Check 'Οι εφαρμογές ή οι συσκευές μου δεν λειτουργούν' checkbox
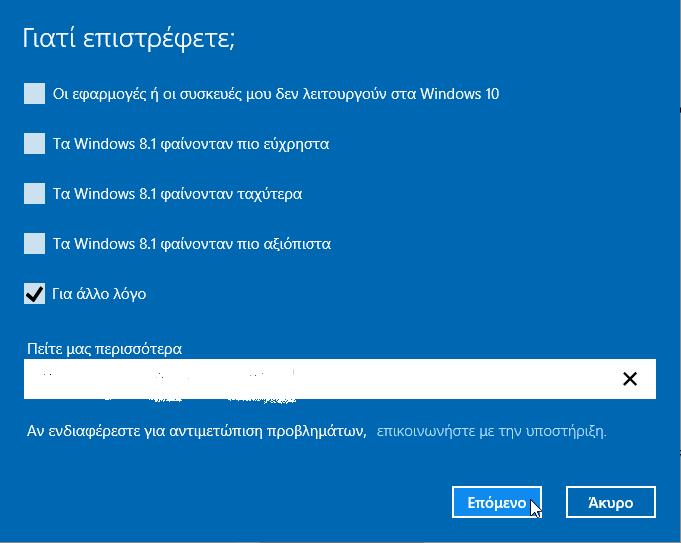The image size is (681, 543). click(35, 94)
